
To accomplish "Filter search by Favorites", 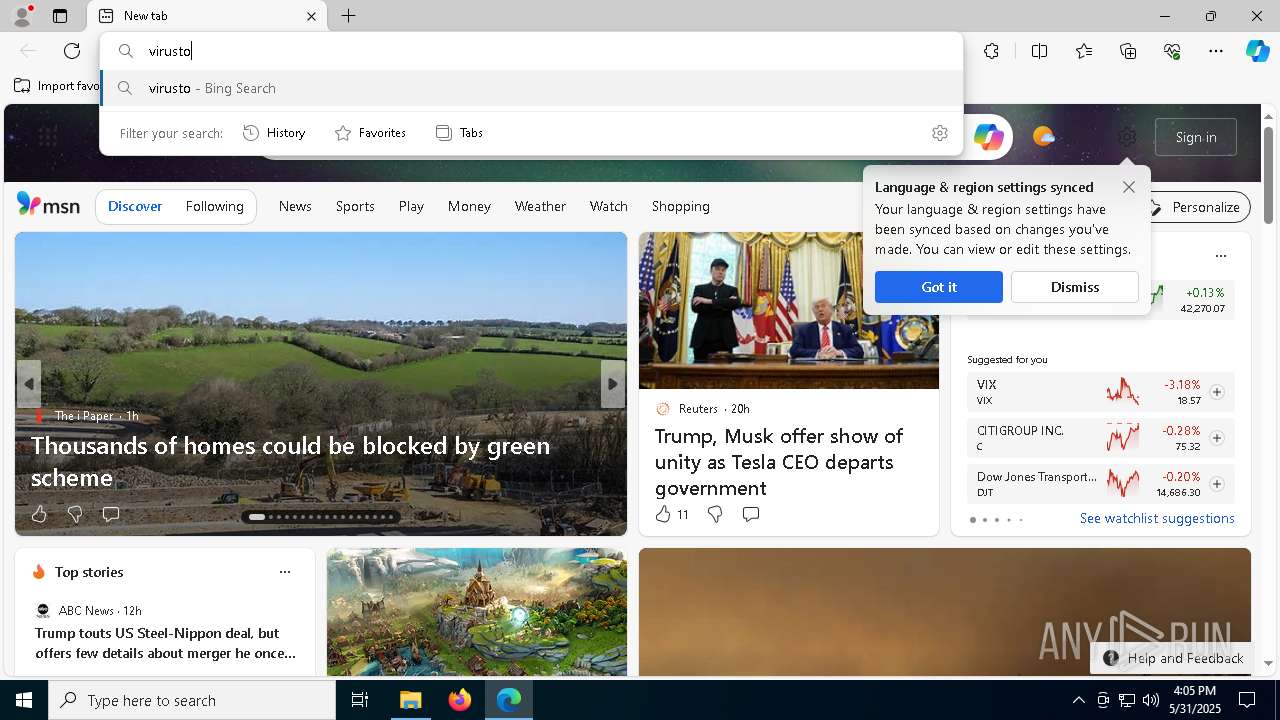I will pyautogui.click(x=370, y=133).
